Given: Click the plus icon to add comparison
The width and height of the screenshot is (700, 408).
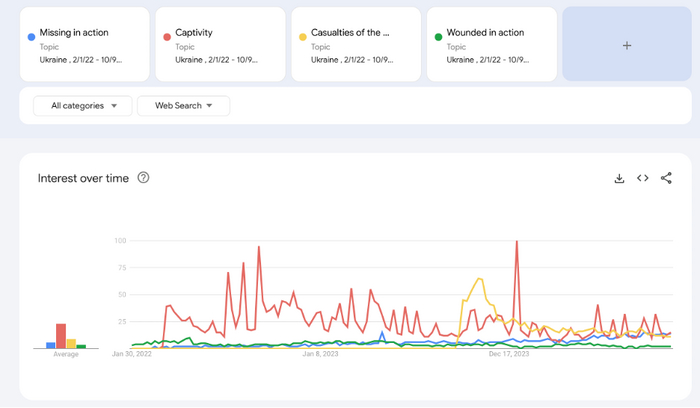Looking at the screenshot, I should tap(627, 45).
